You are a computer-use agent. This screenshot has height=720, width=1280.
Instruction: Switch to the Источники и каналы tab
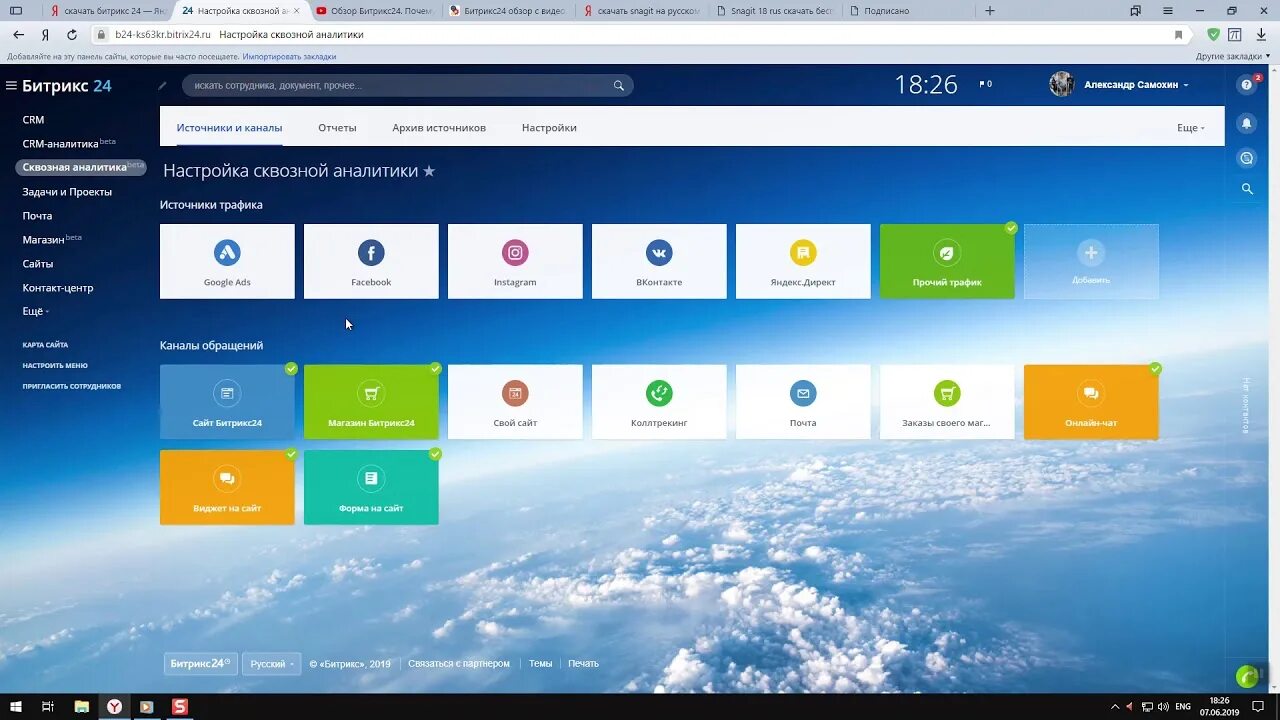(x=229, y=128)
